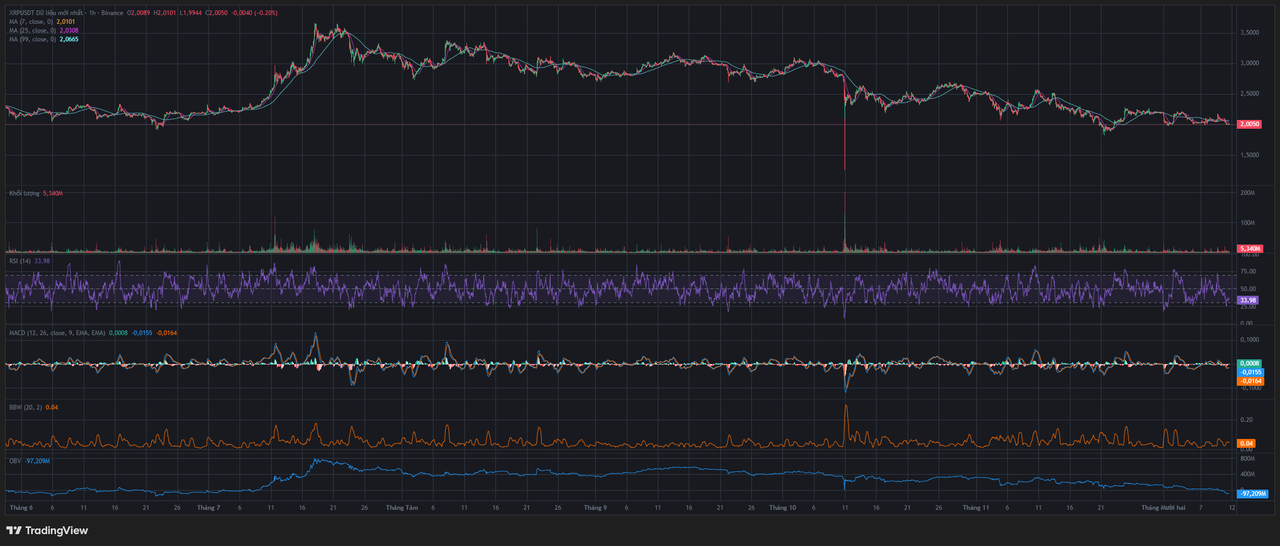Click the 3,5000 price scale value

coord(1250,33)
